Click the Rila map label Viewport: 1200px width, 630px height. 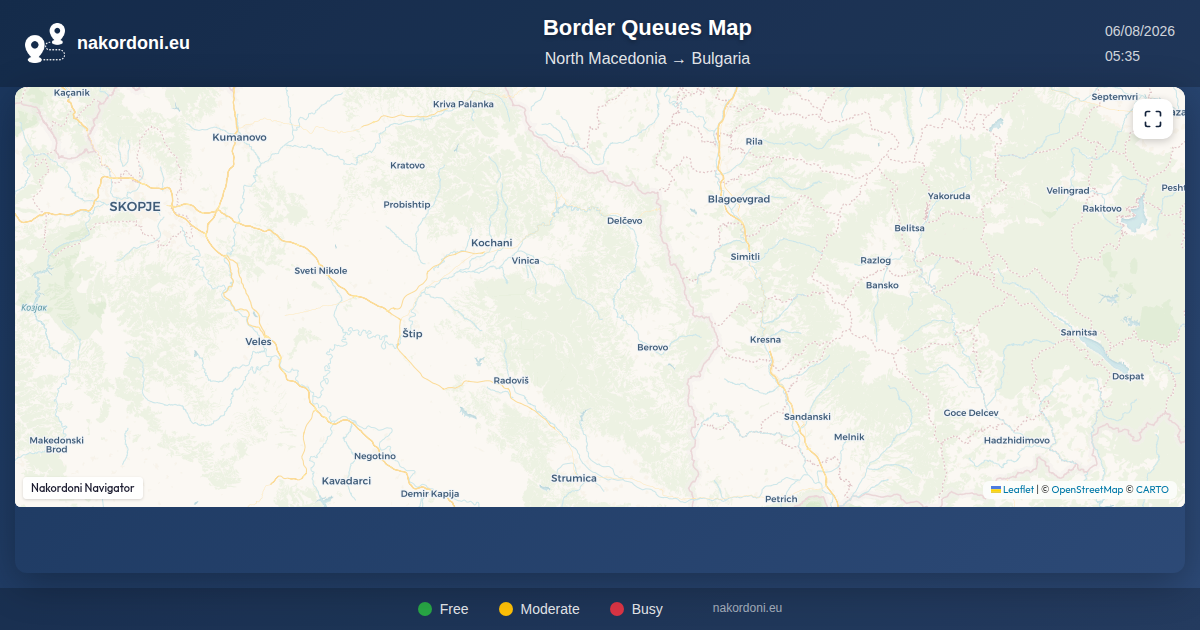(x=754, y=142)
